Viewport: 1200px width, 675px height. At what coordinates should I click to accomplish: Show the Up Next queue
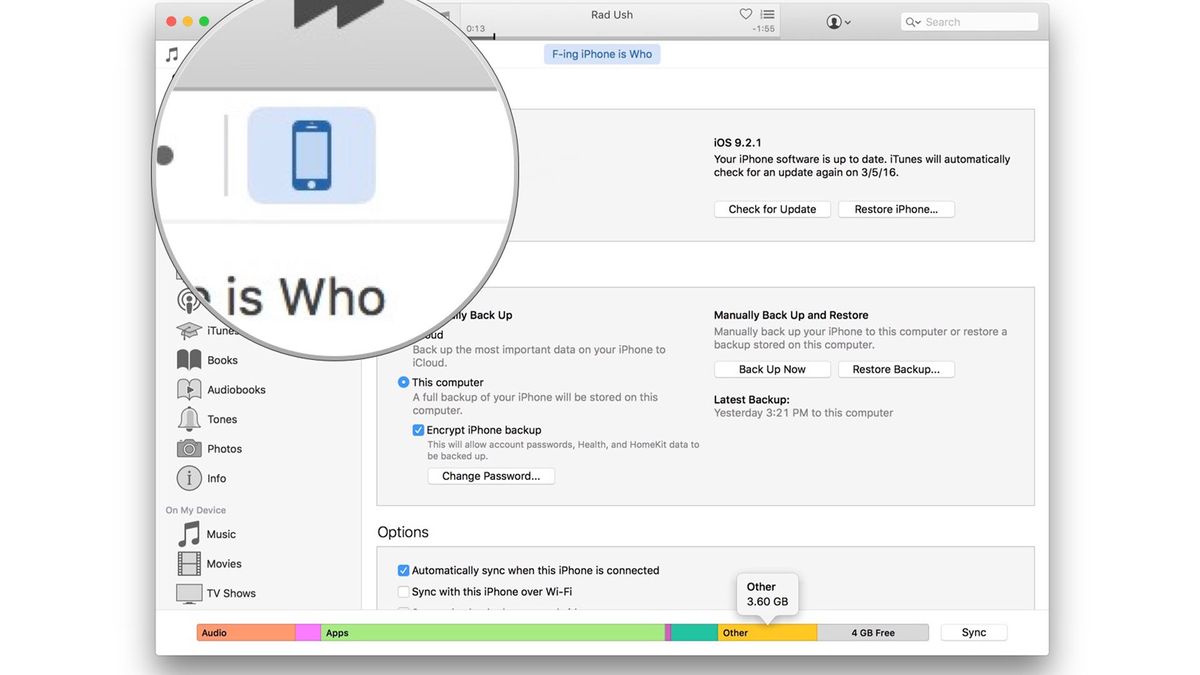click(x=766, y=14)
